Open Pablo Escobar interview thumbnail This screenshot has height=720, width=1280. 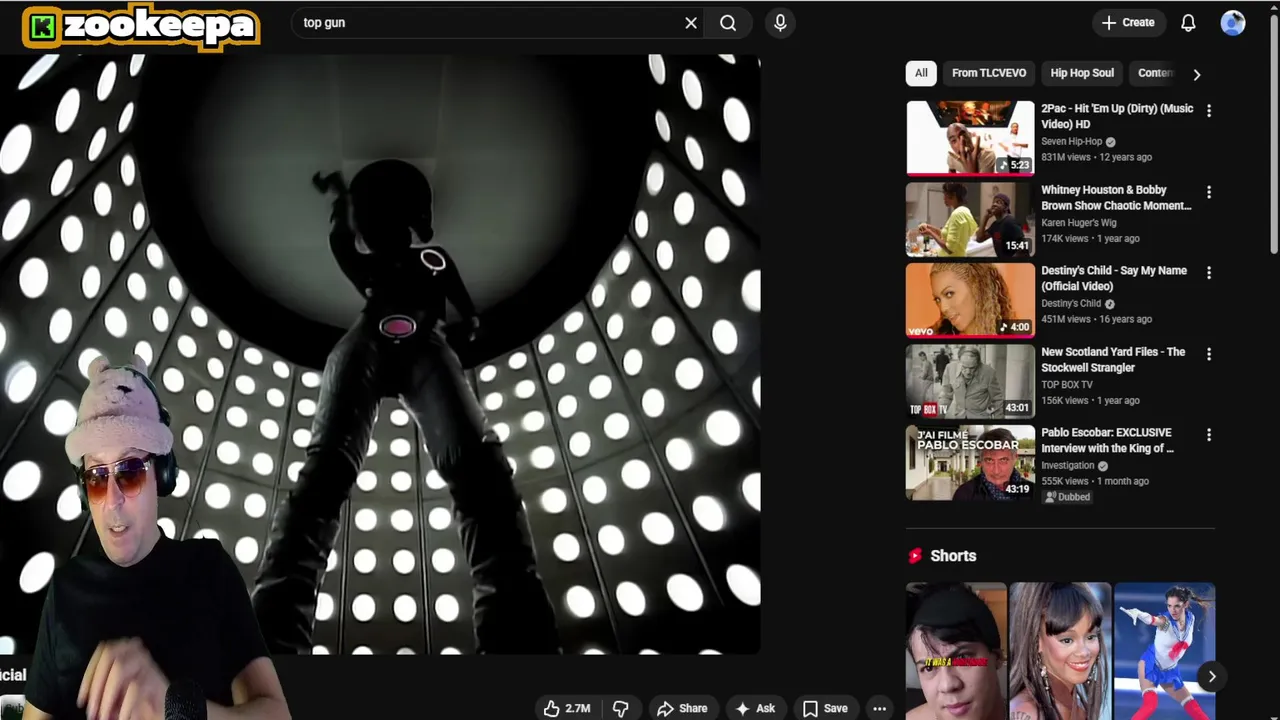pos(970,461)
